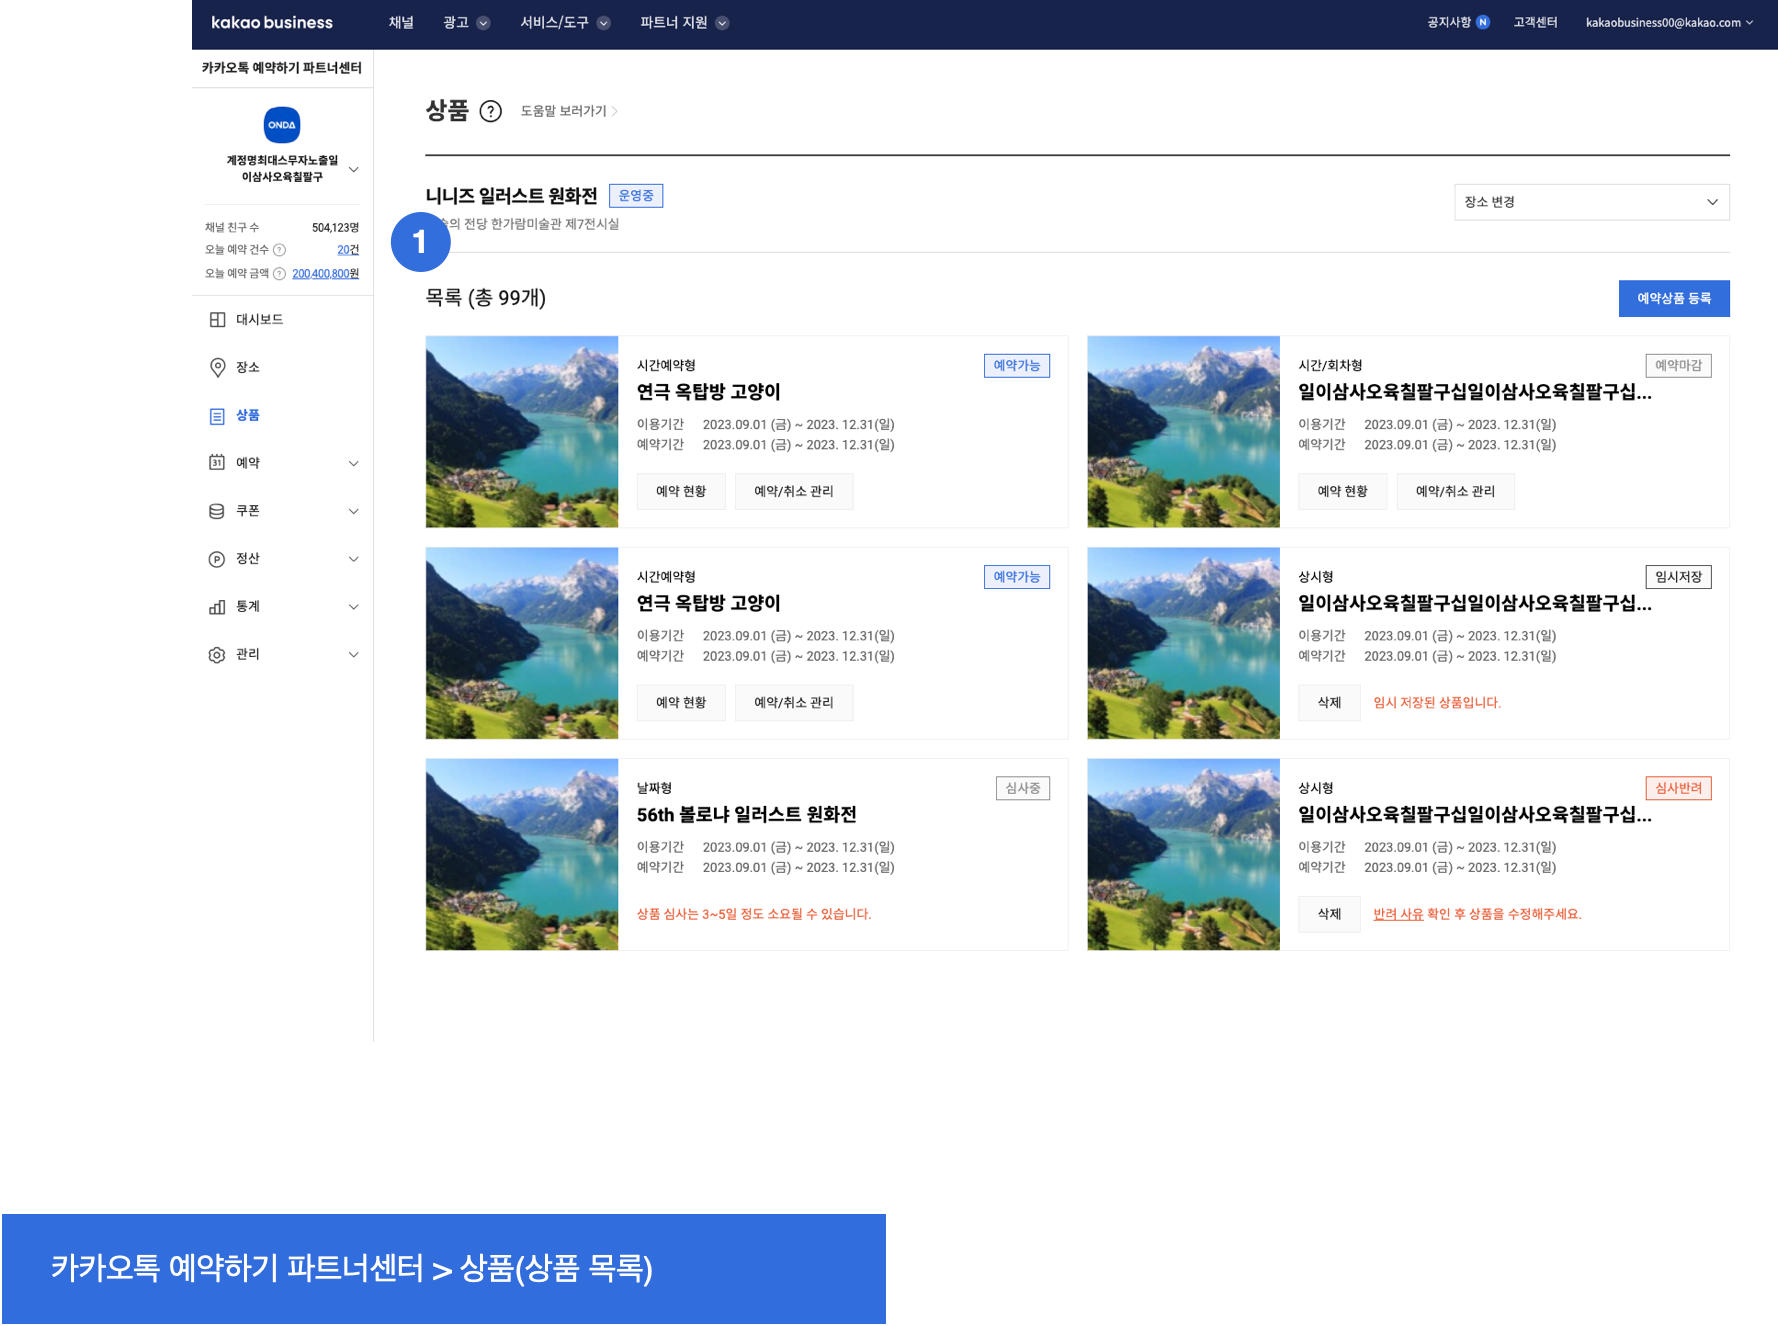The image size is (1778, 1326).
Task: Expand the 서비스/도구 top menu
Action: click(x=564, y=23)
